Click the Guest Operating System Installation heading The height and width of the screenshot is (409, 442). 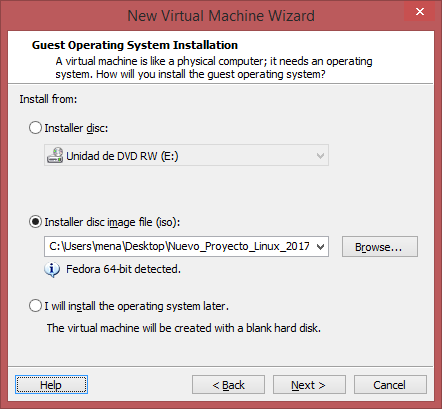pos(135,45)
